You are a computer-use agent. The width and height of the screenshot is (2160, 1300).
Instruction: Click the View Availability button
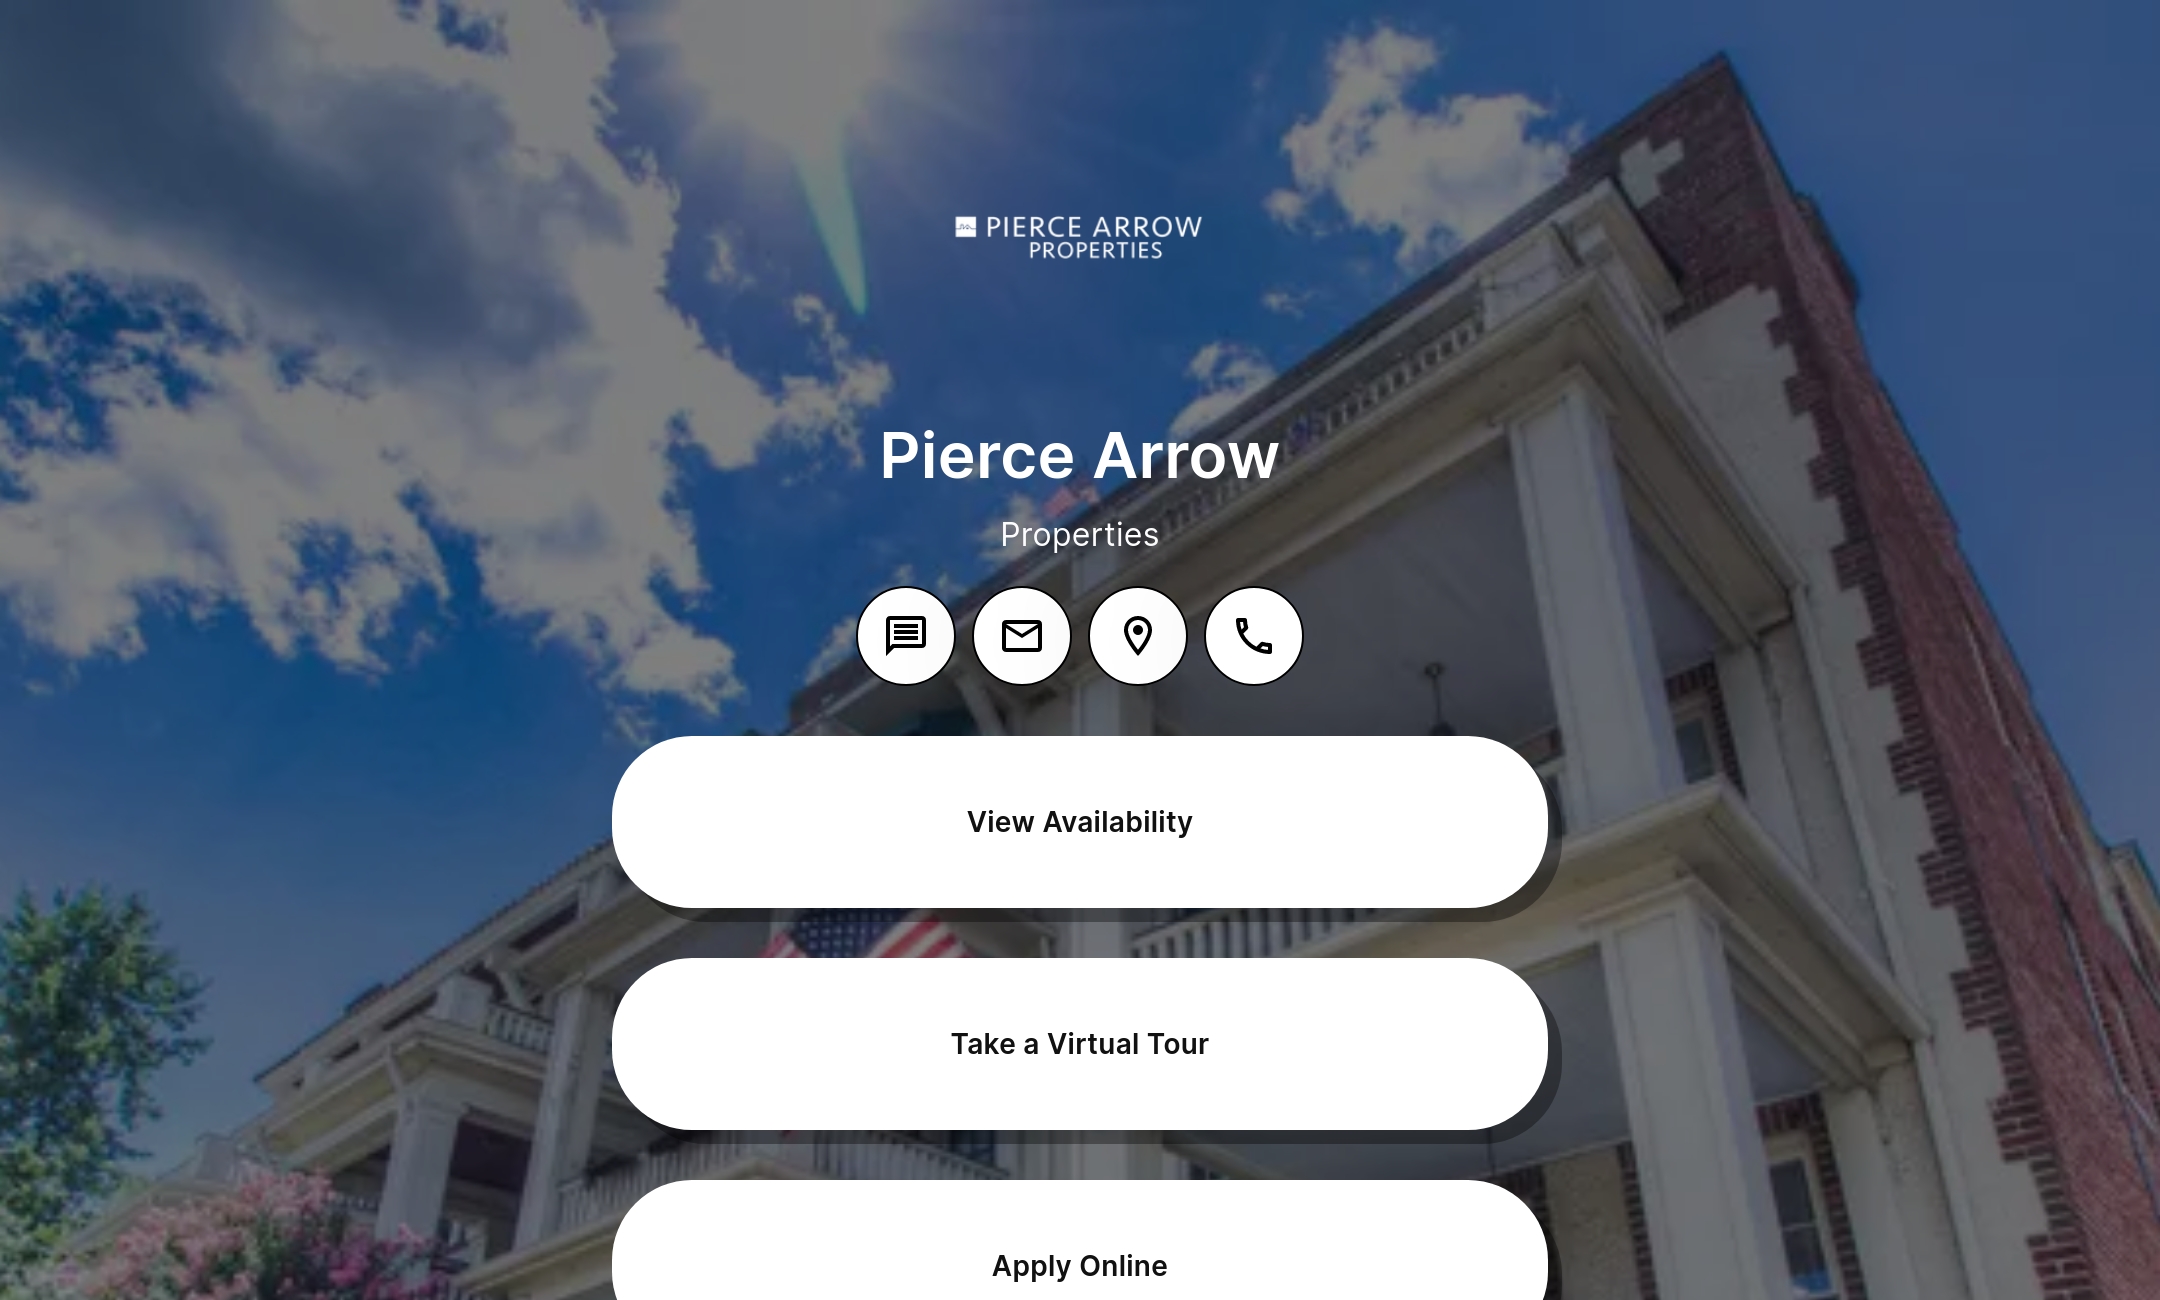coord(1080,820)
